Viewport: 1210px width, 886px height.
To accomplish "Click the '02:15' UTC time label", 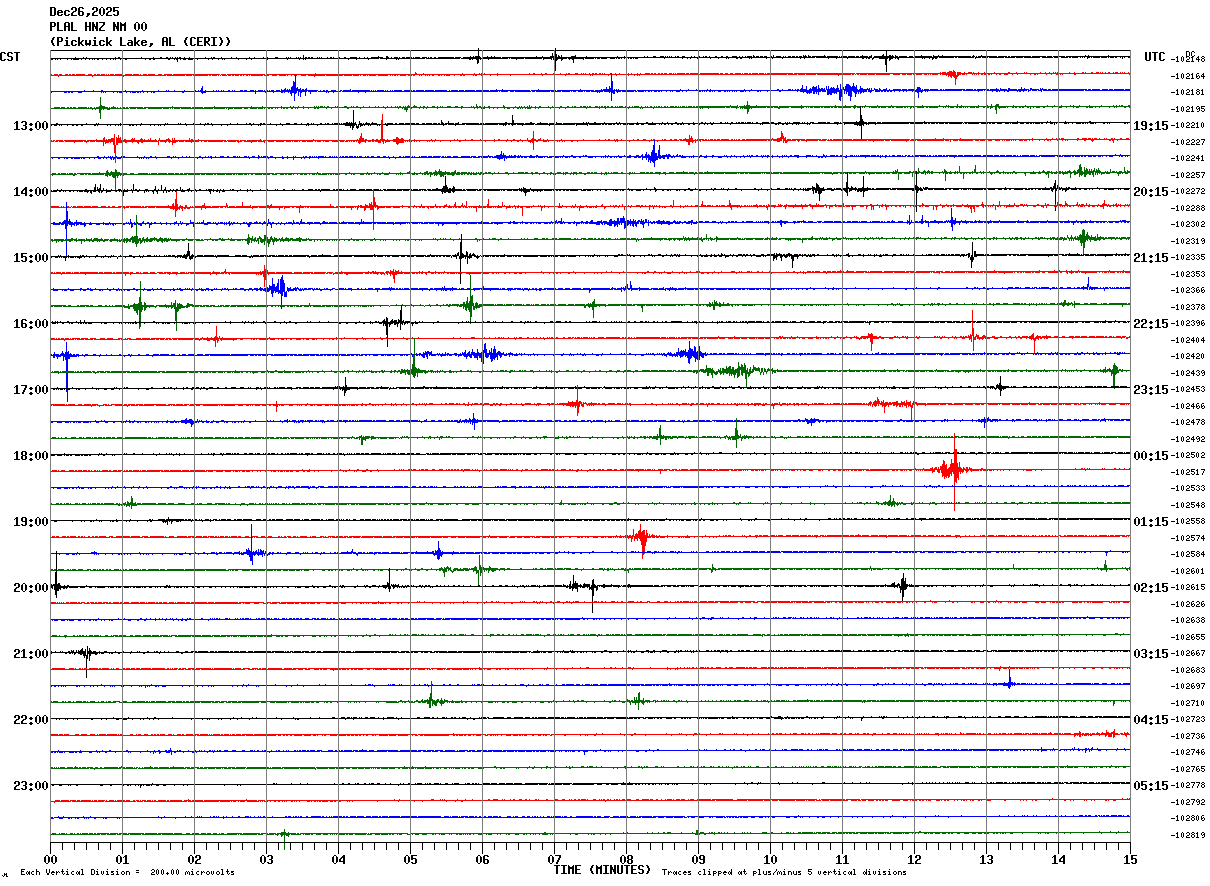I will pyautogui.click(x=1151, y=588).
